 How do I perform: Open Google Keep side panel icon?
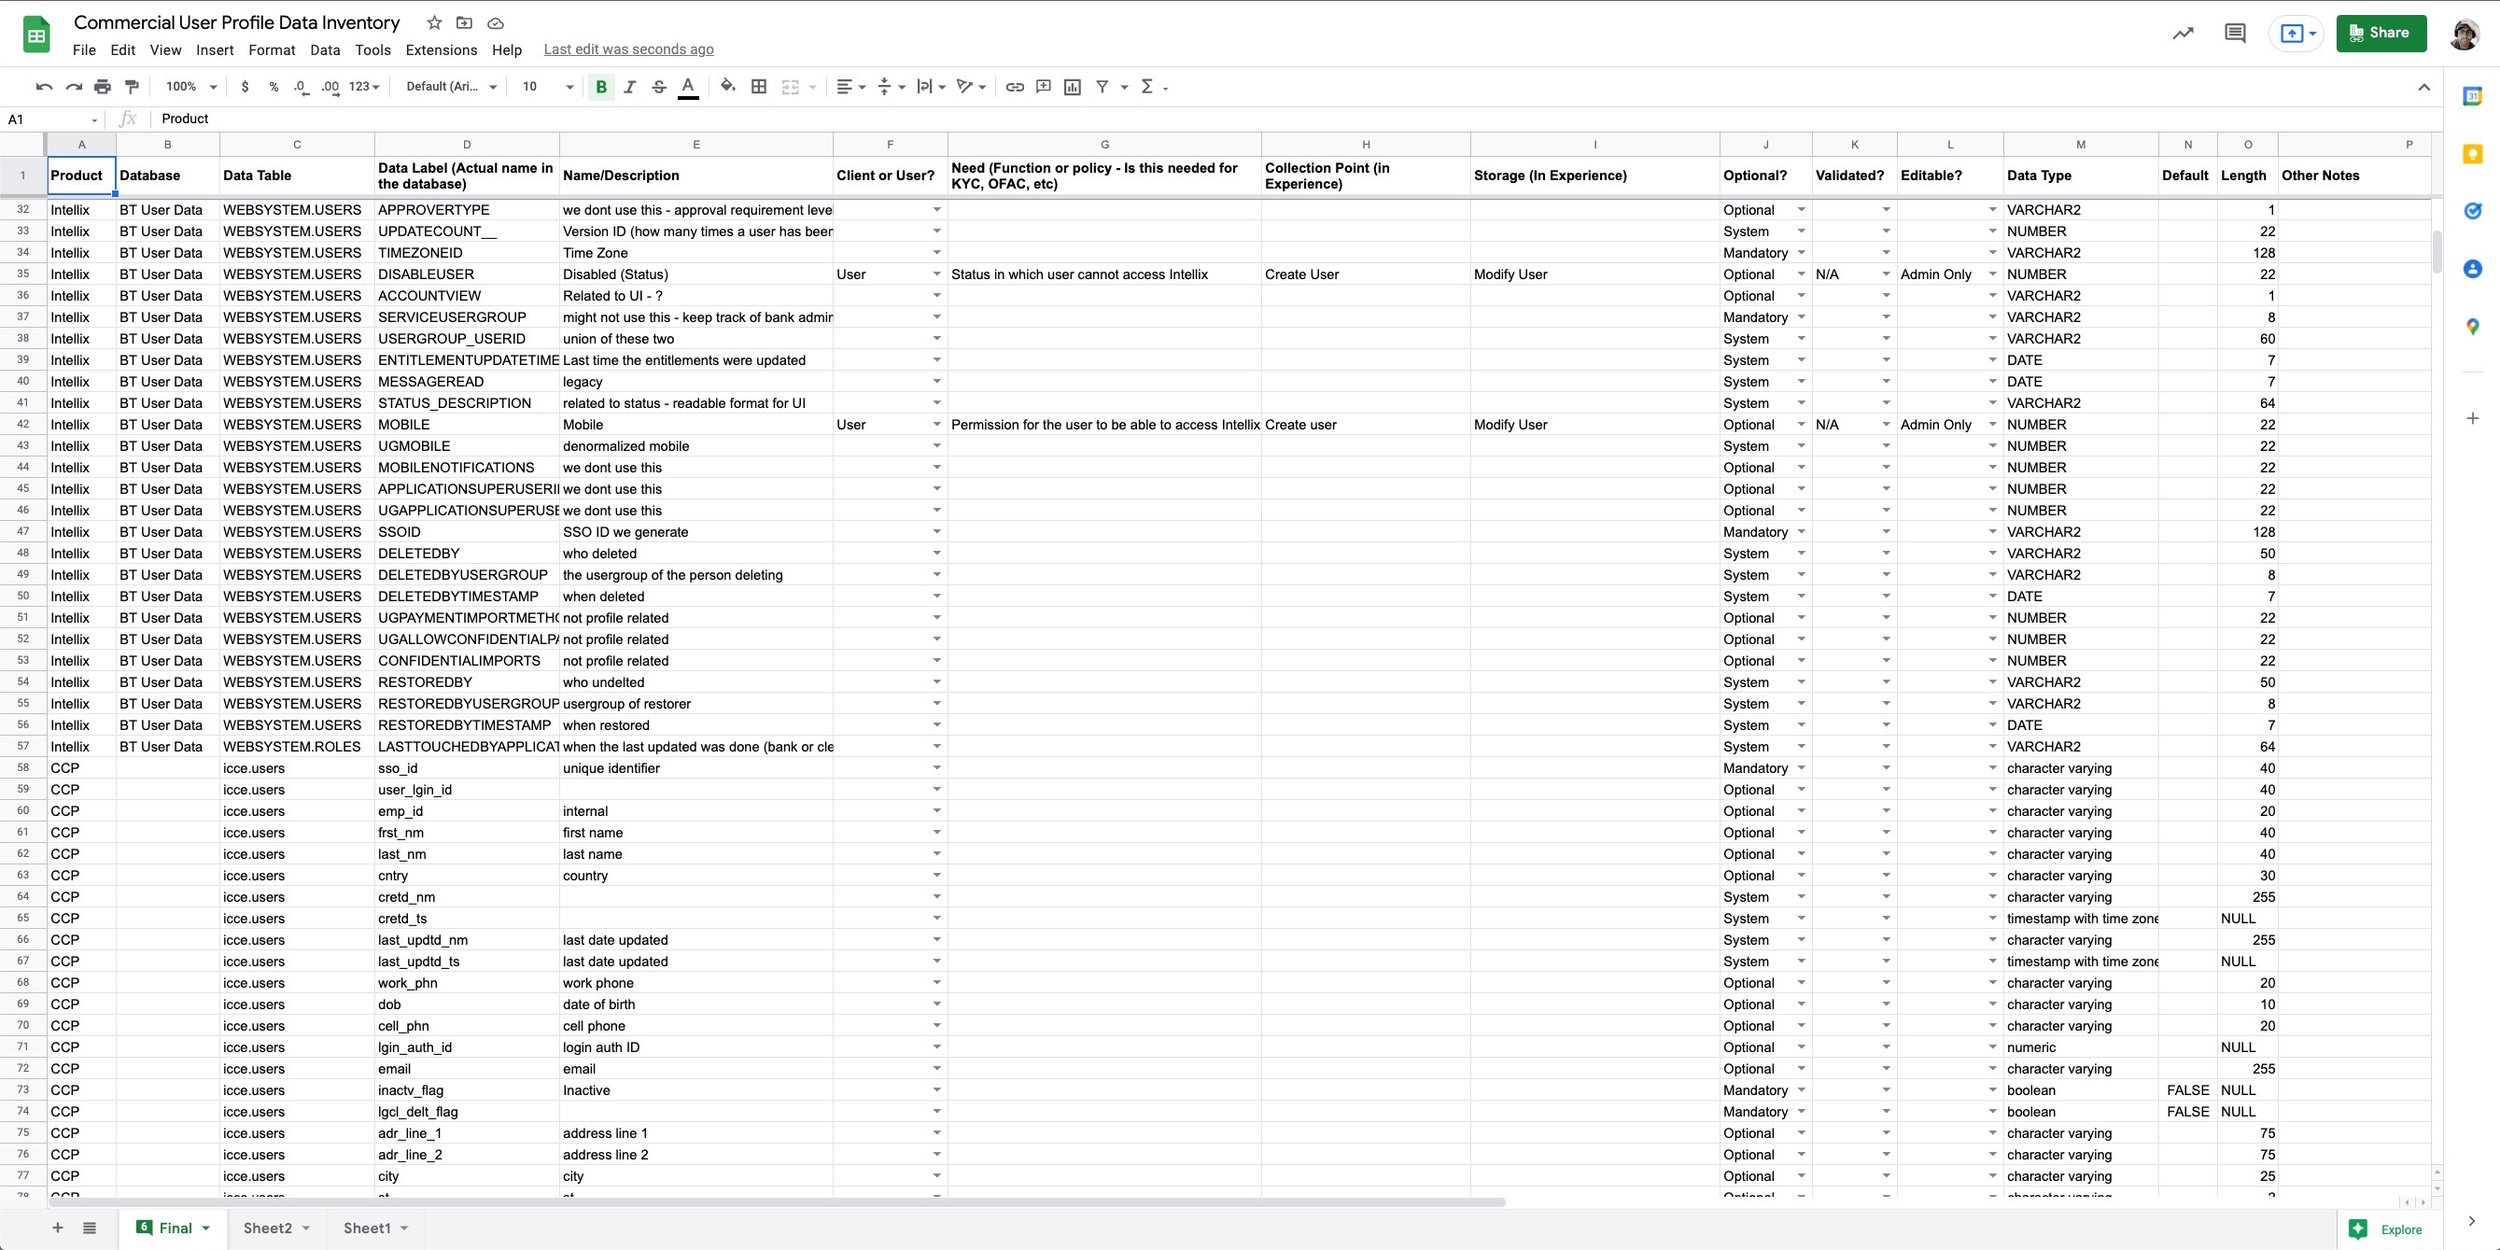coord(2472,154)
